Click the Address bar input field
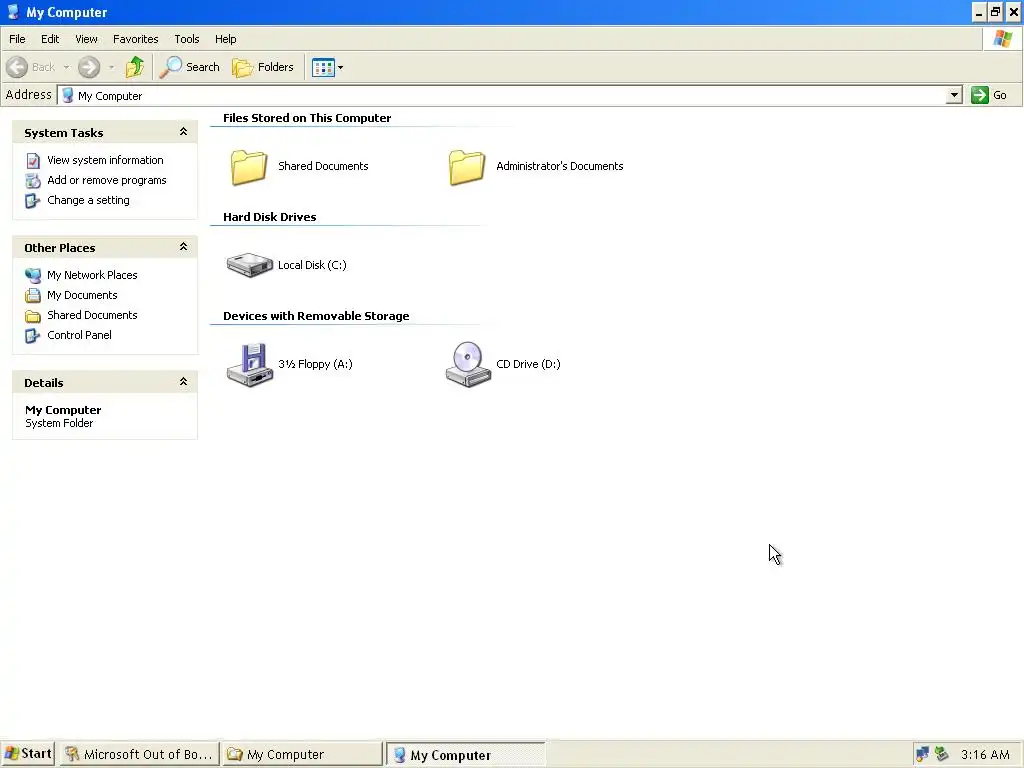The image size is (1024, 768). (509, 95)
